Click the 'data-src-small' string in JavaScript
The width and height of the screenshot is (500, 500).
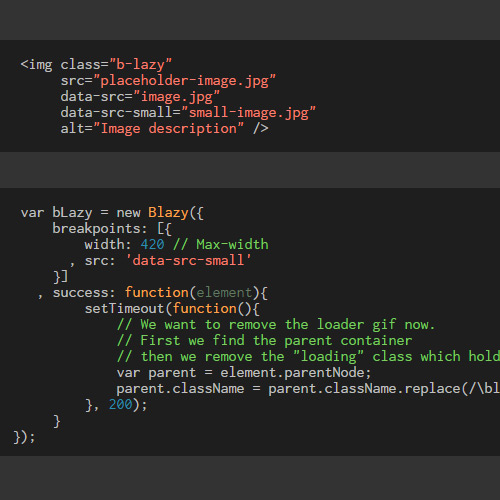click(x=188, y=261)
